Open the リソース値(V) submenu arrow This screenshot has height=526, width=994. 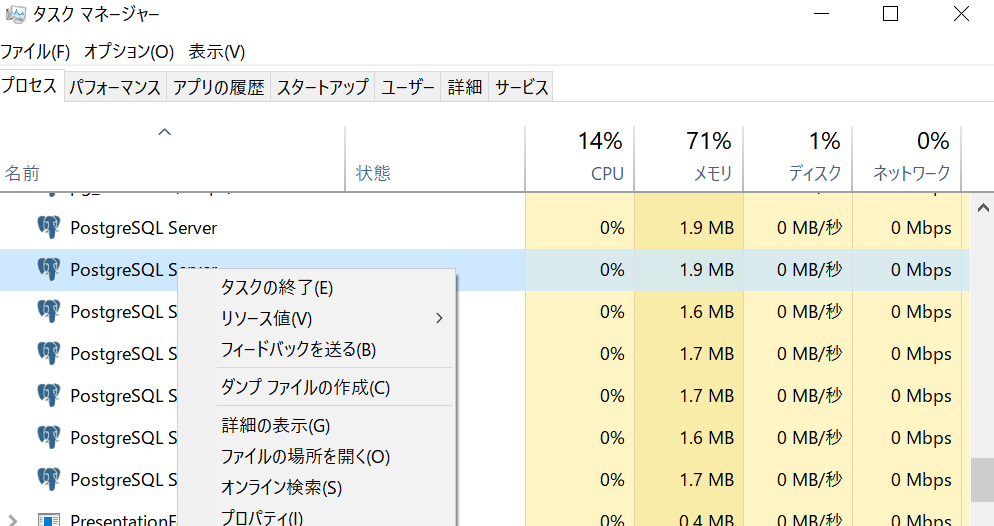[x=439, y=318]
